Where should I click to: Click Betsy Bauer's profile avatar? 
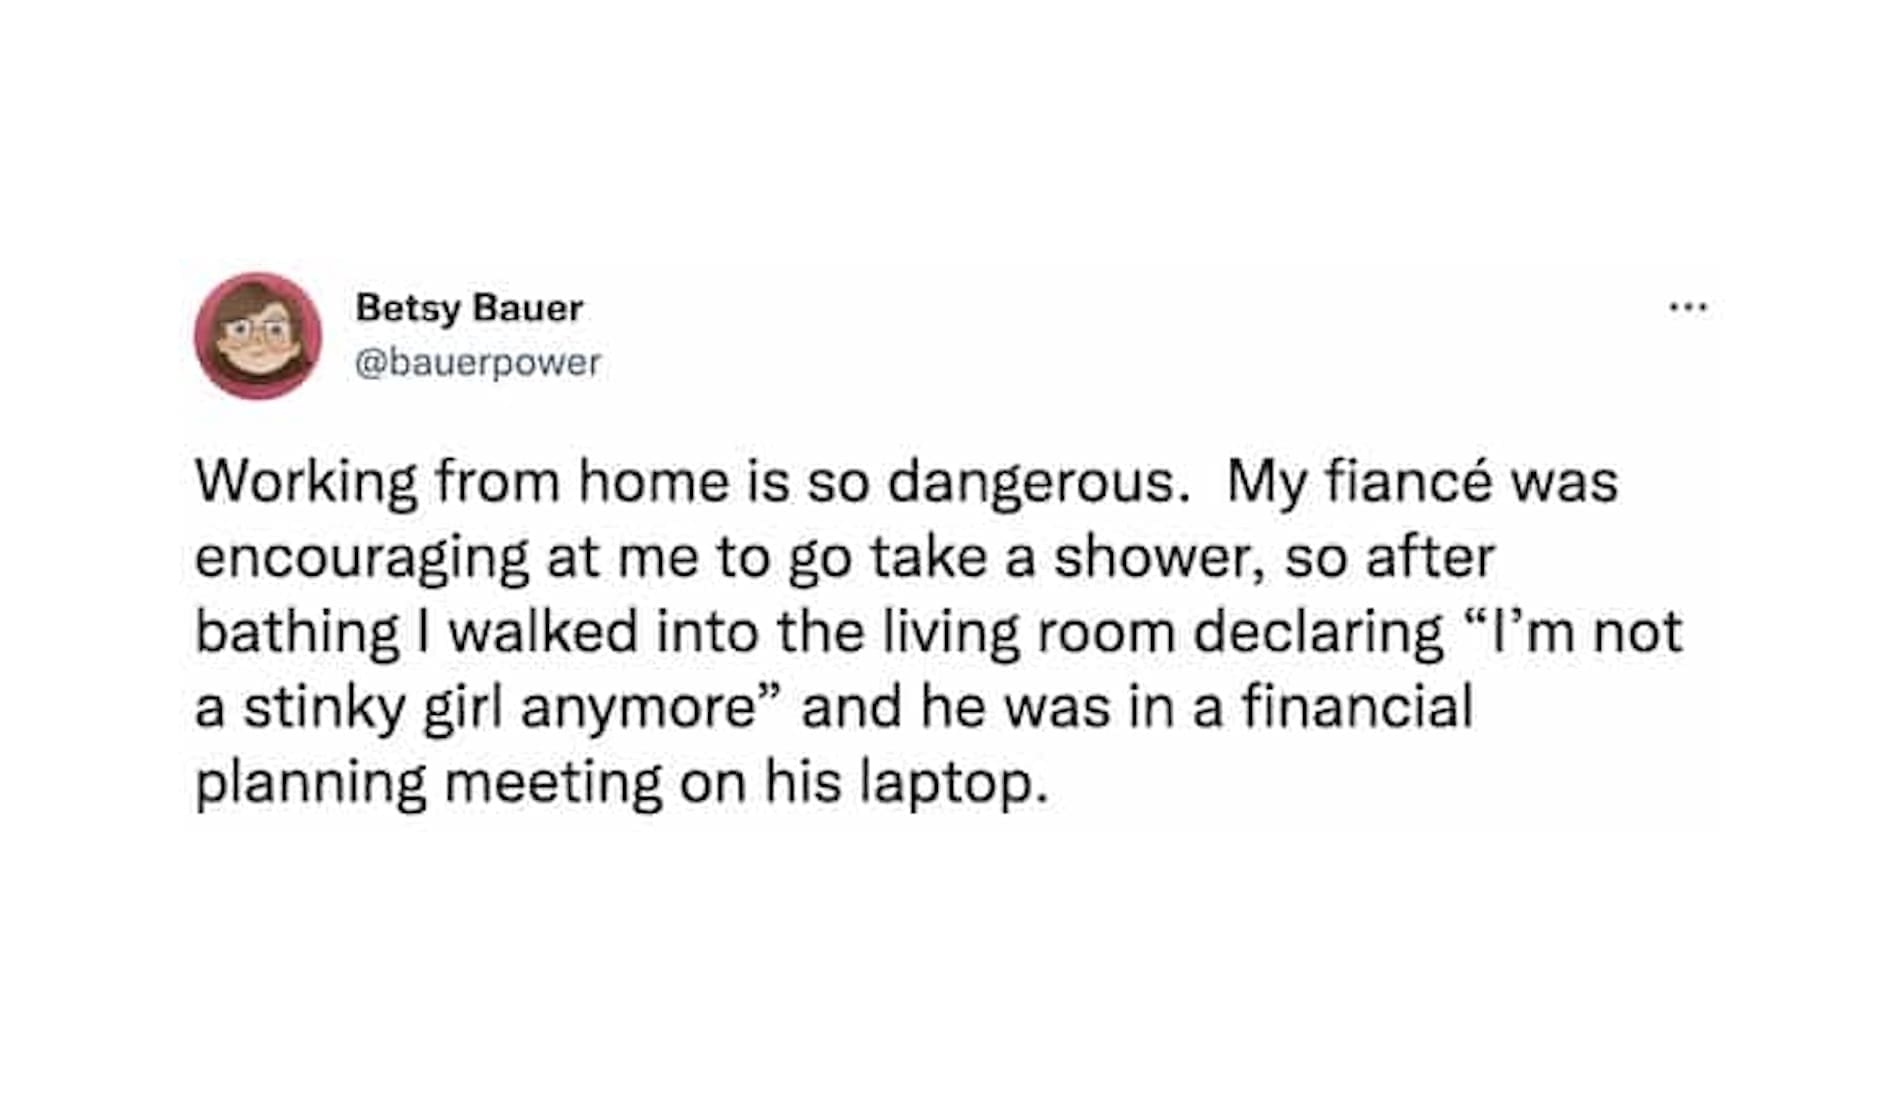[x=258, y=336]
